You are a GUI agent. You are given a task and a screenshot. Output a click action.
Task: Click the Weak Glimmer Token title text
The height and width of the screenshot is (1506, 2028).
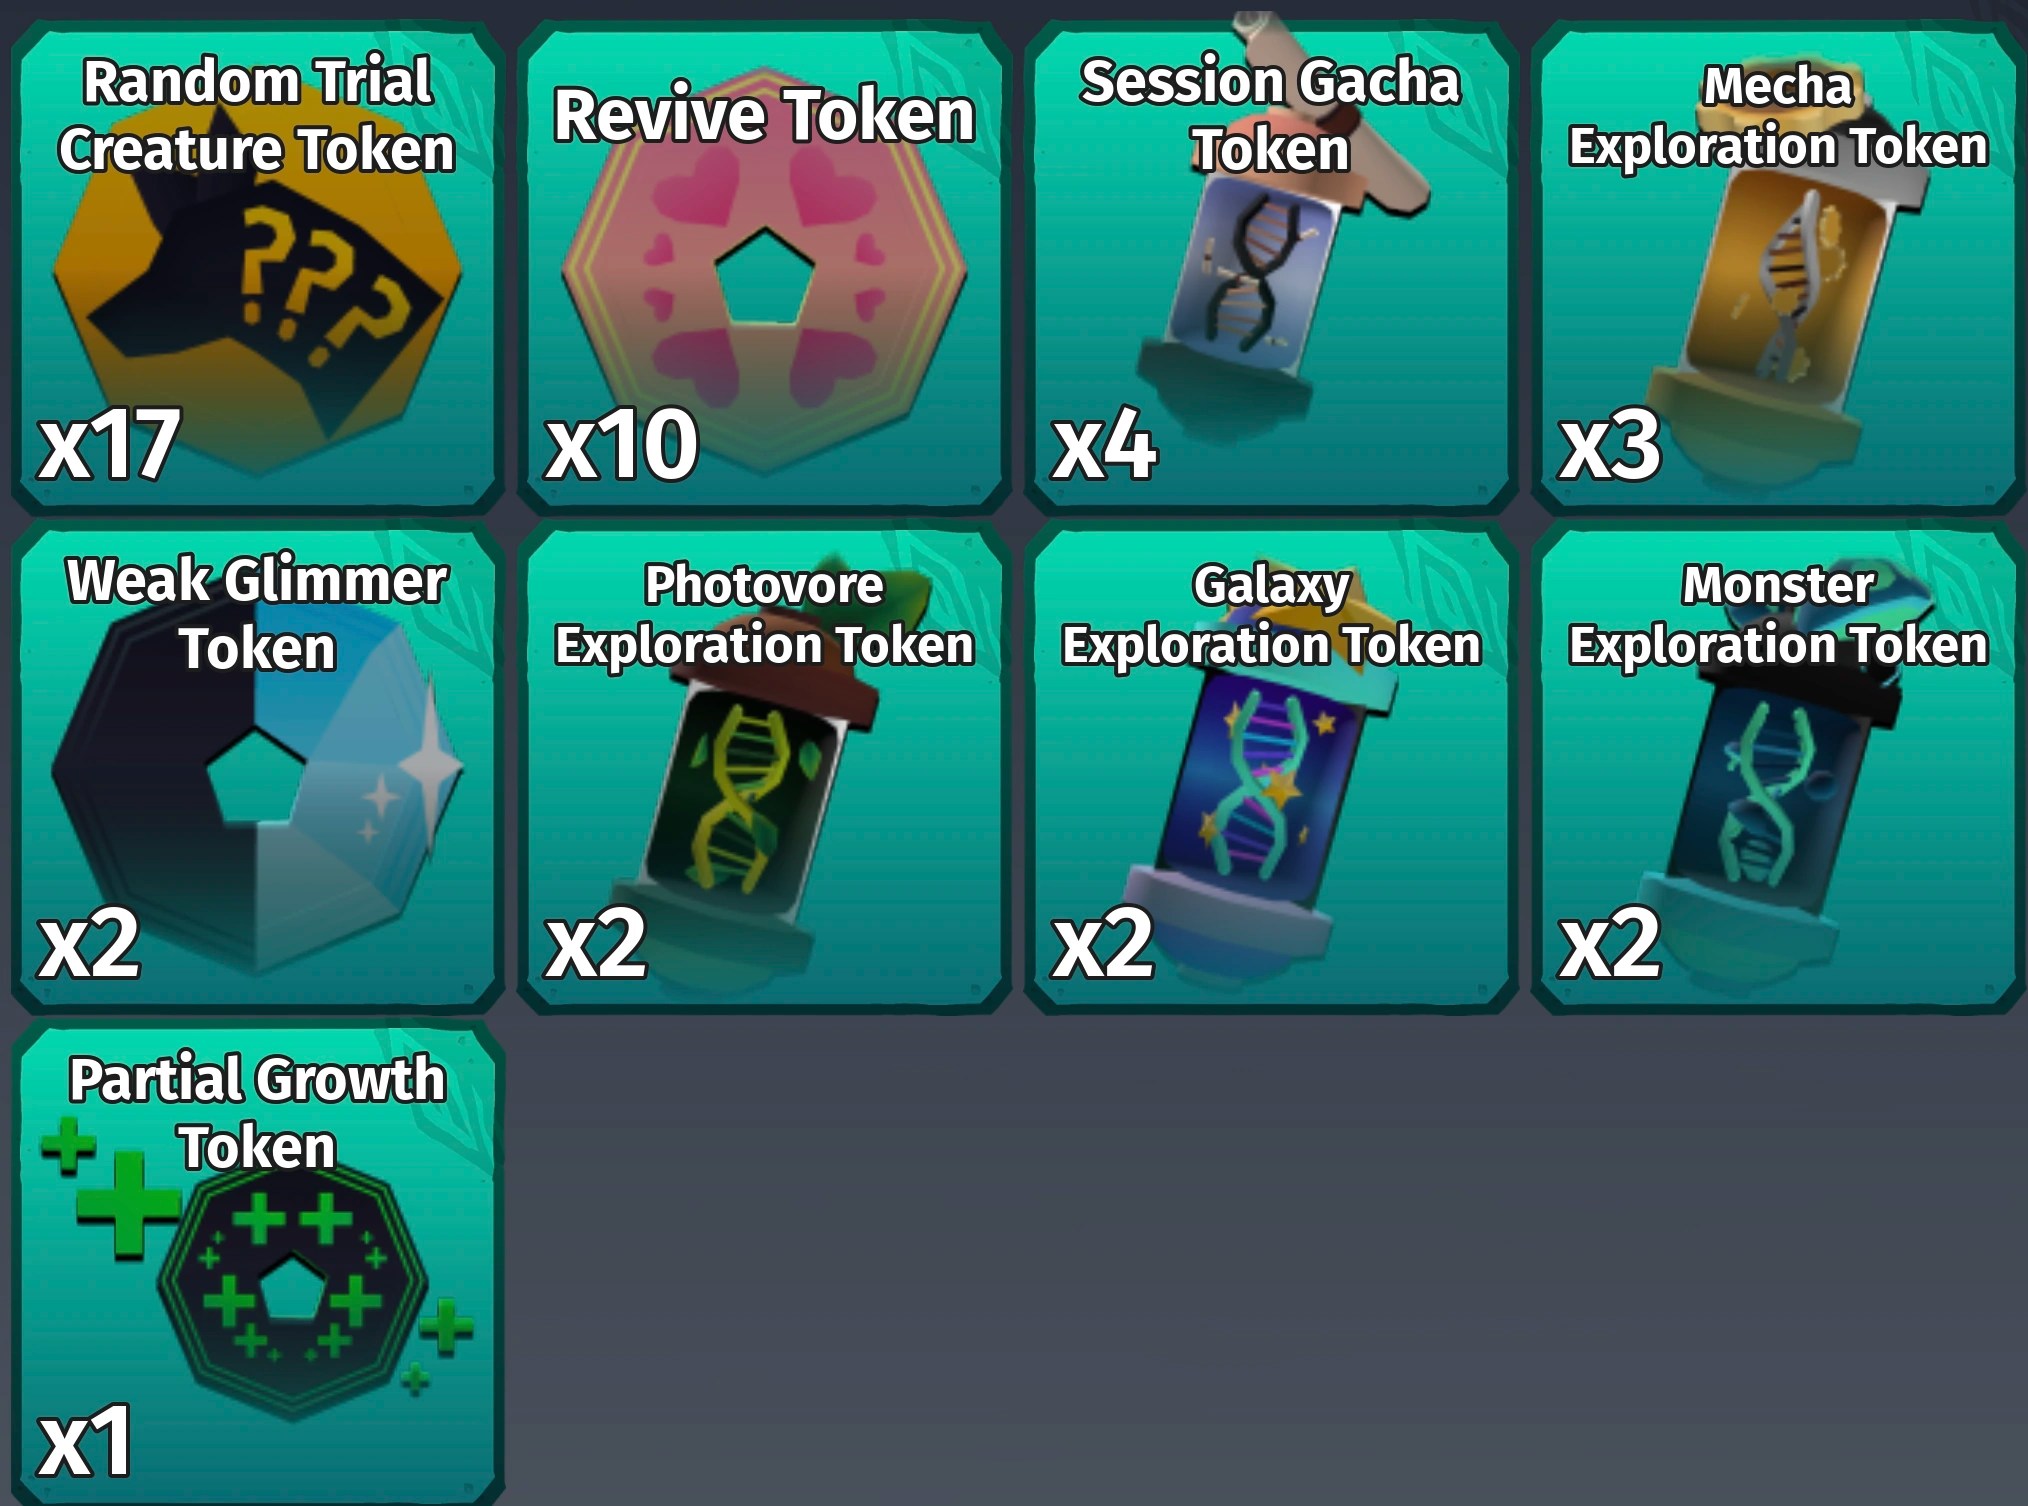pyautogui.click(x=257, y=614)
